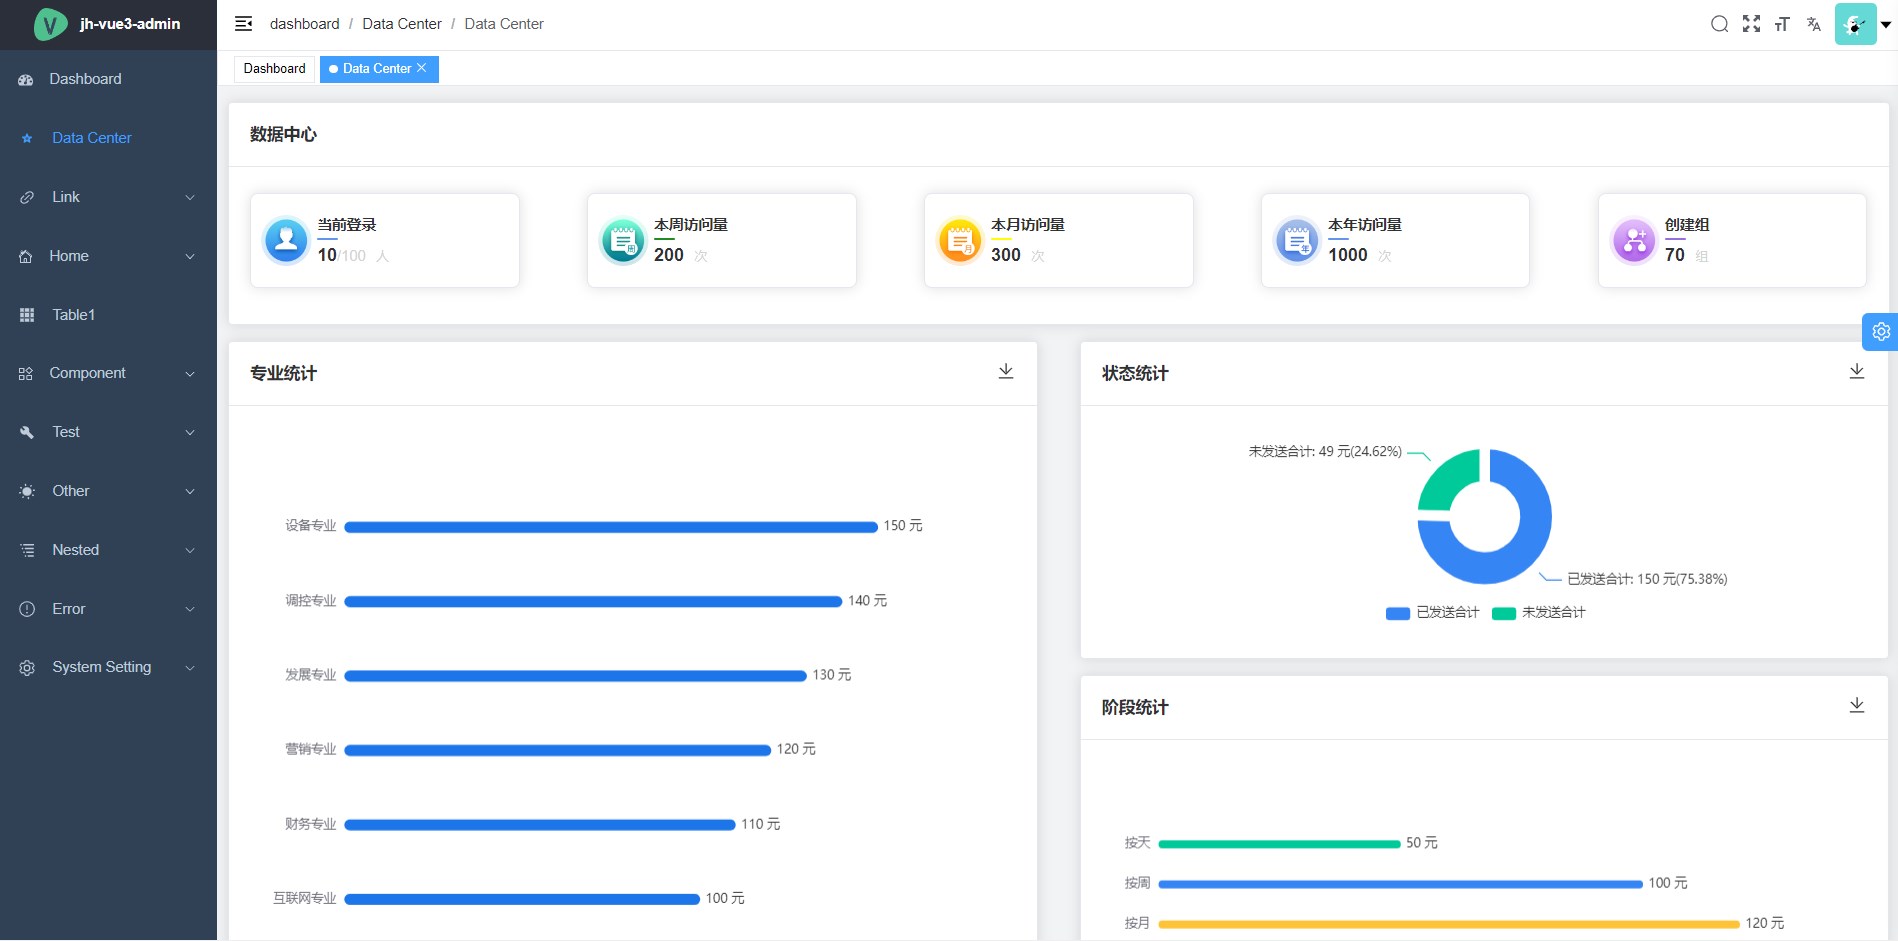Viewport: 1898px width, 941px height.
Task: Expand the System Setting submenu chevron
Action: coord(190,667)
